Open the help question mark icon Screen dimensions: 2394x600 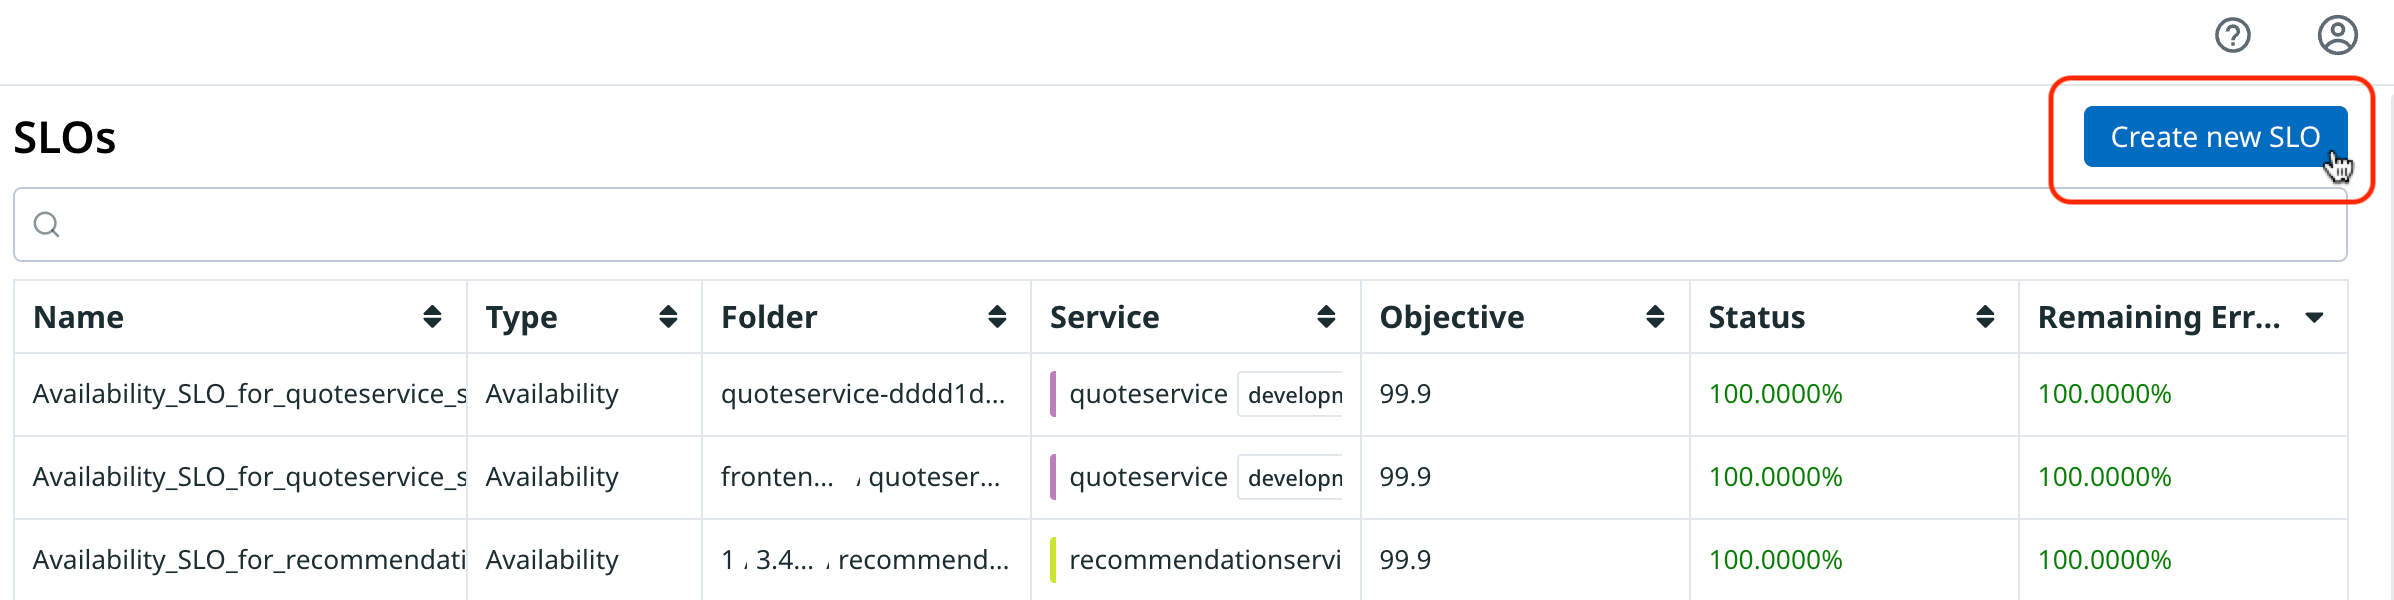pos(2232,35)
